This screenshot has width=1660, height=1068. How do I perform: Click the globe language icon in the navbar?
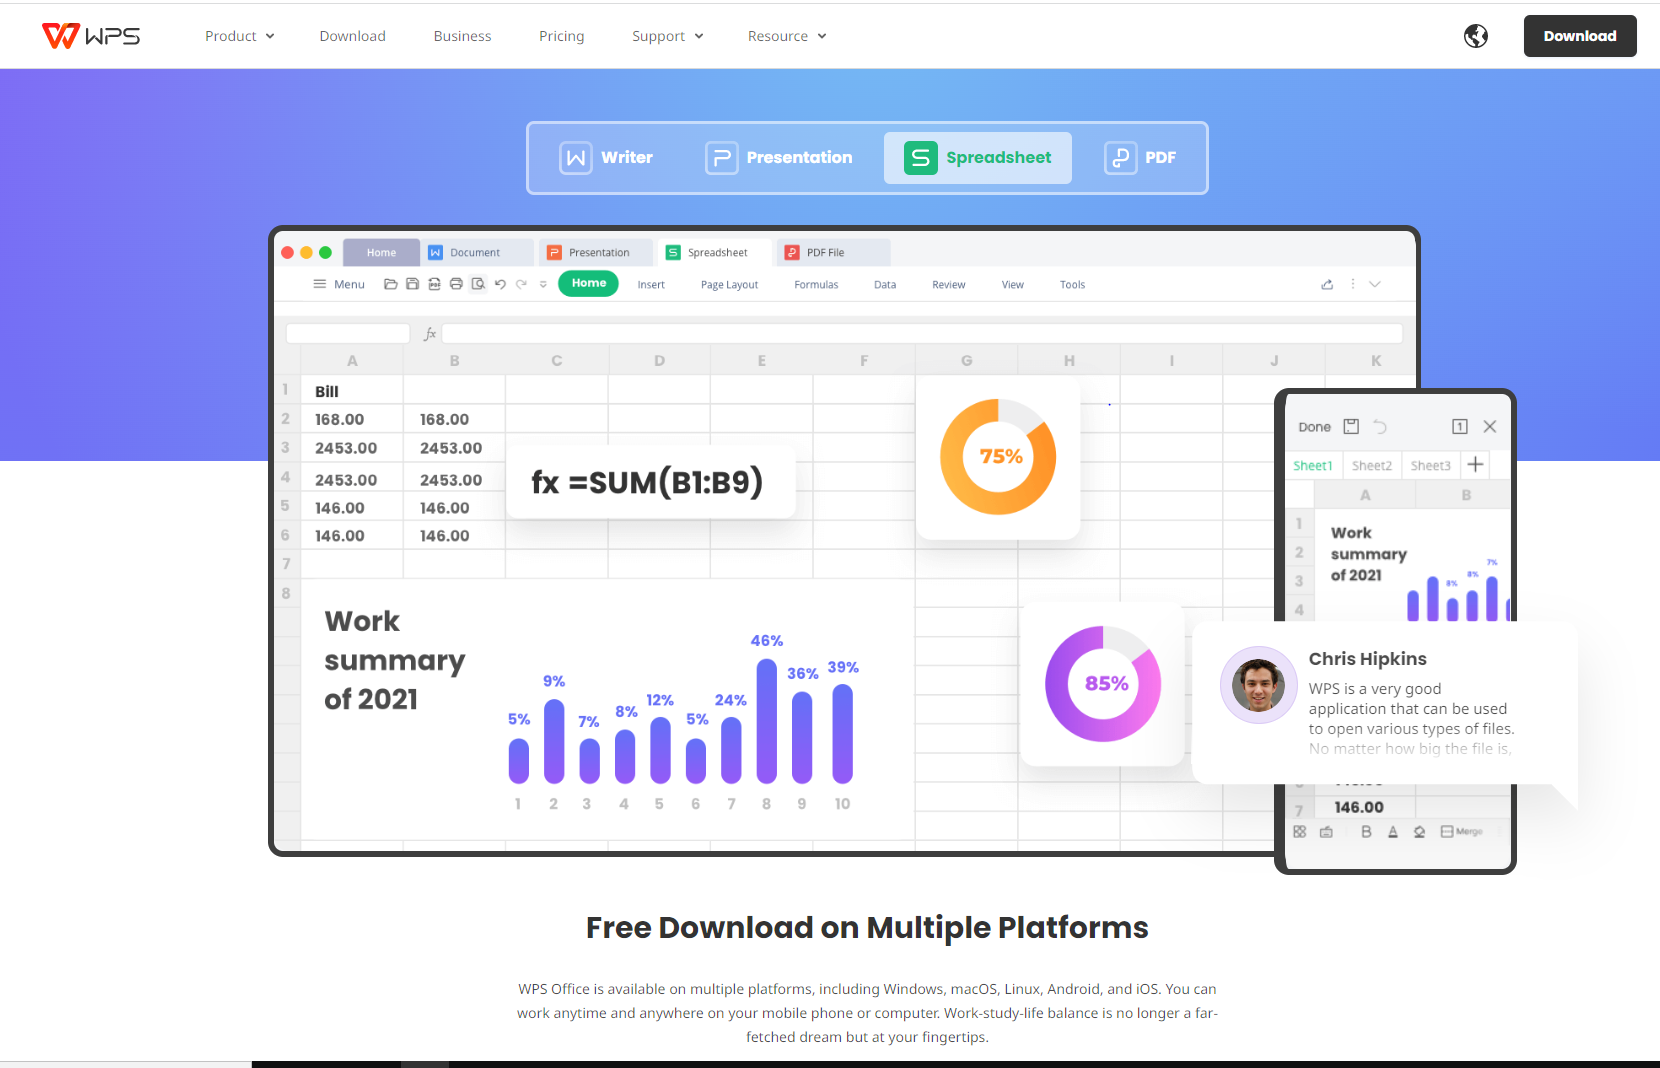(1475, 36)
